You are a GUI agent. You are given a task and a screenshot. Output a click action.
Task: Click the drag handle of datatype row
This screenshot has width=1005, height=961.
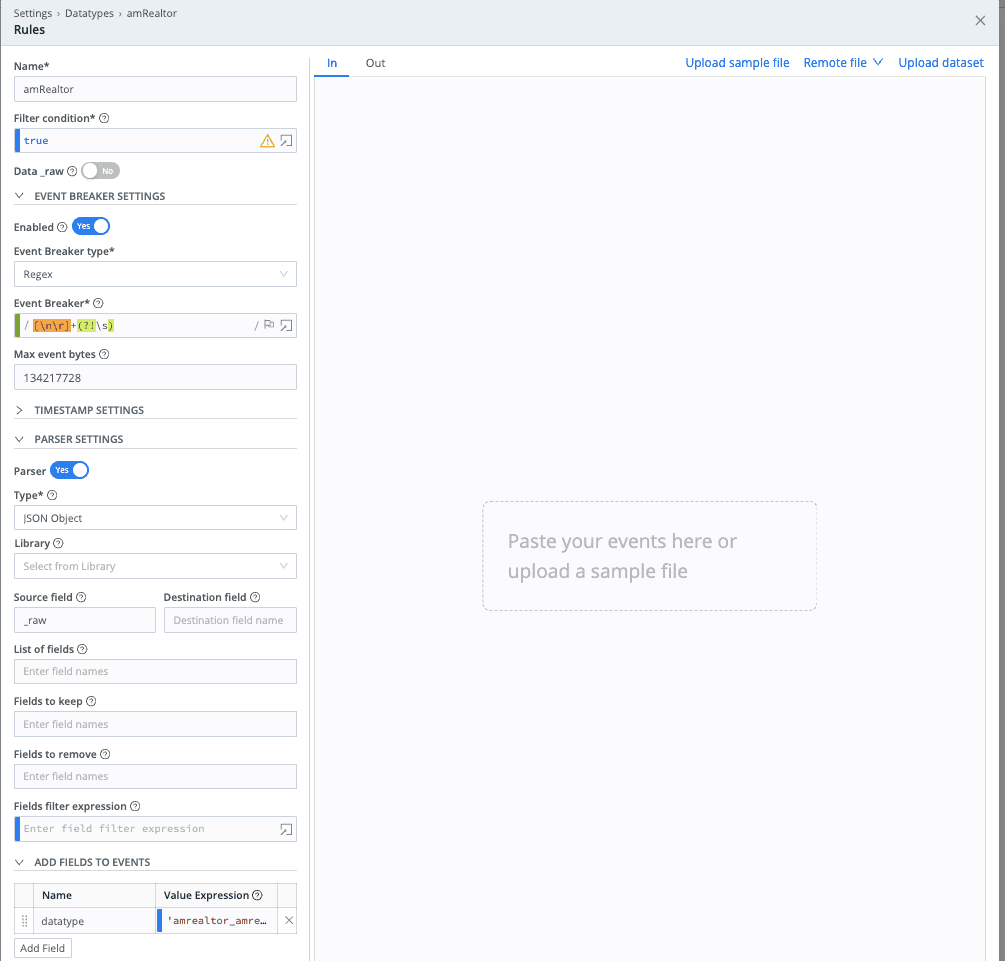click(x=25, y=921)
